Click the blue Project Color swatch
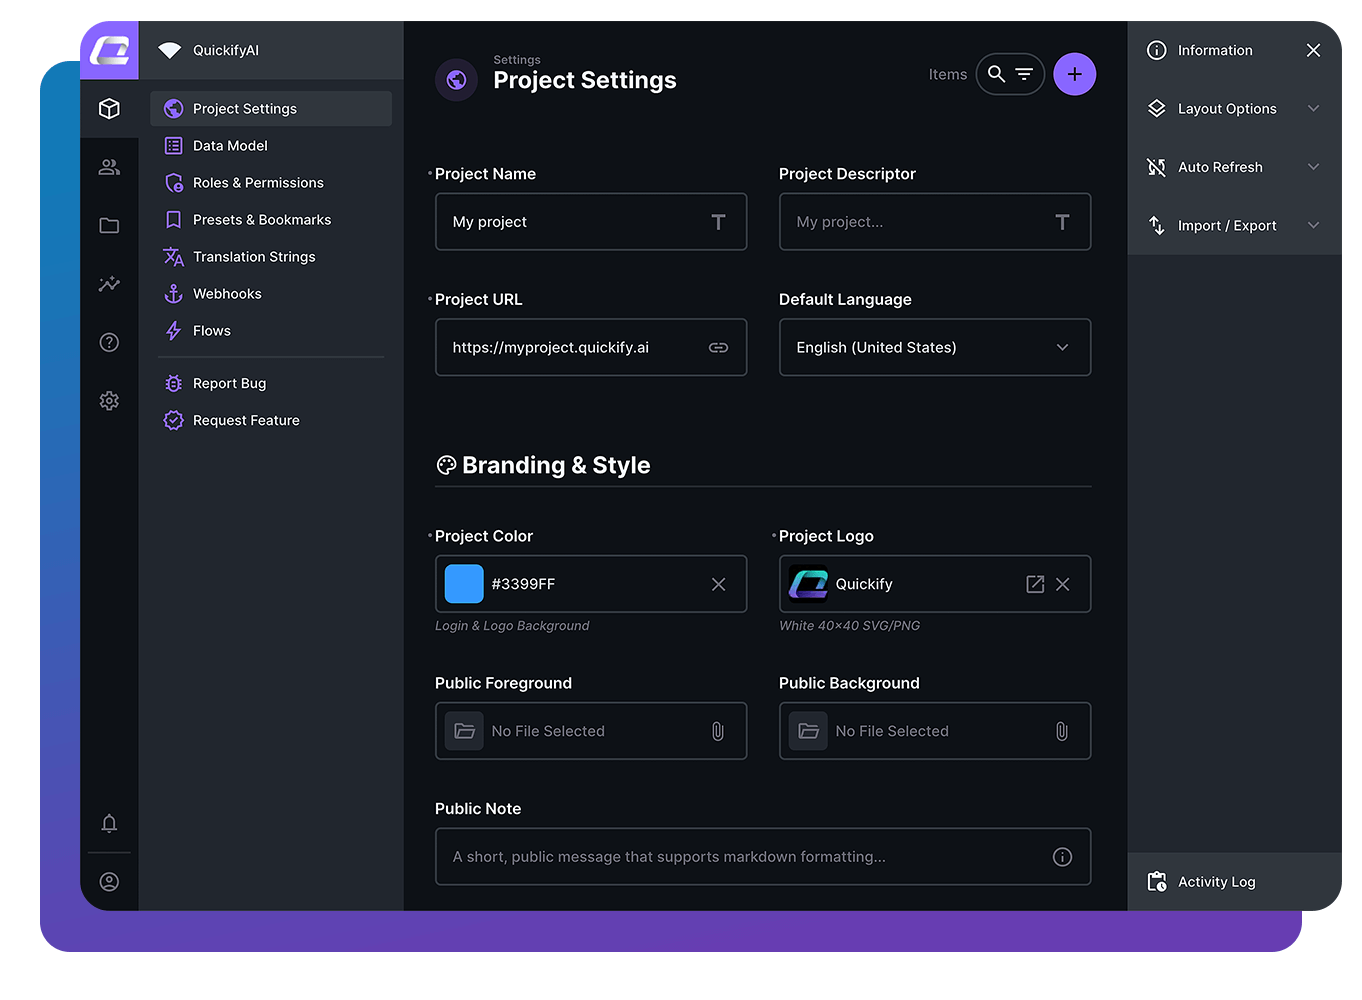The height and width of the screenshot is (1000, 1362). (464, 584)
